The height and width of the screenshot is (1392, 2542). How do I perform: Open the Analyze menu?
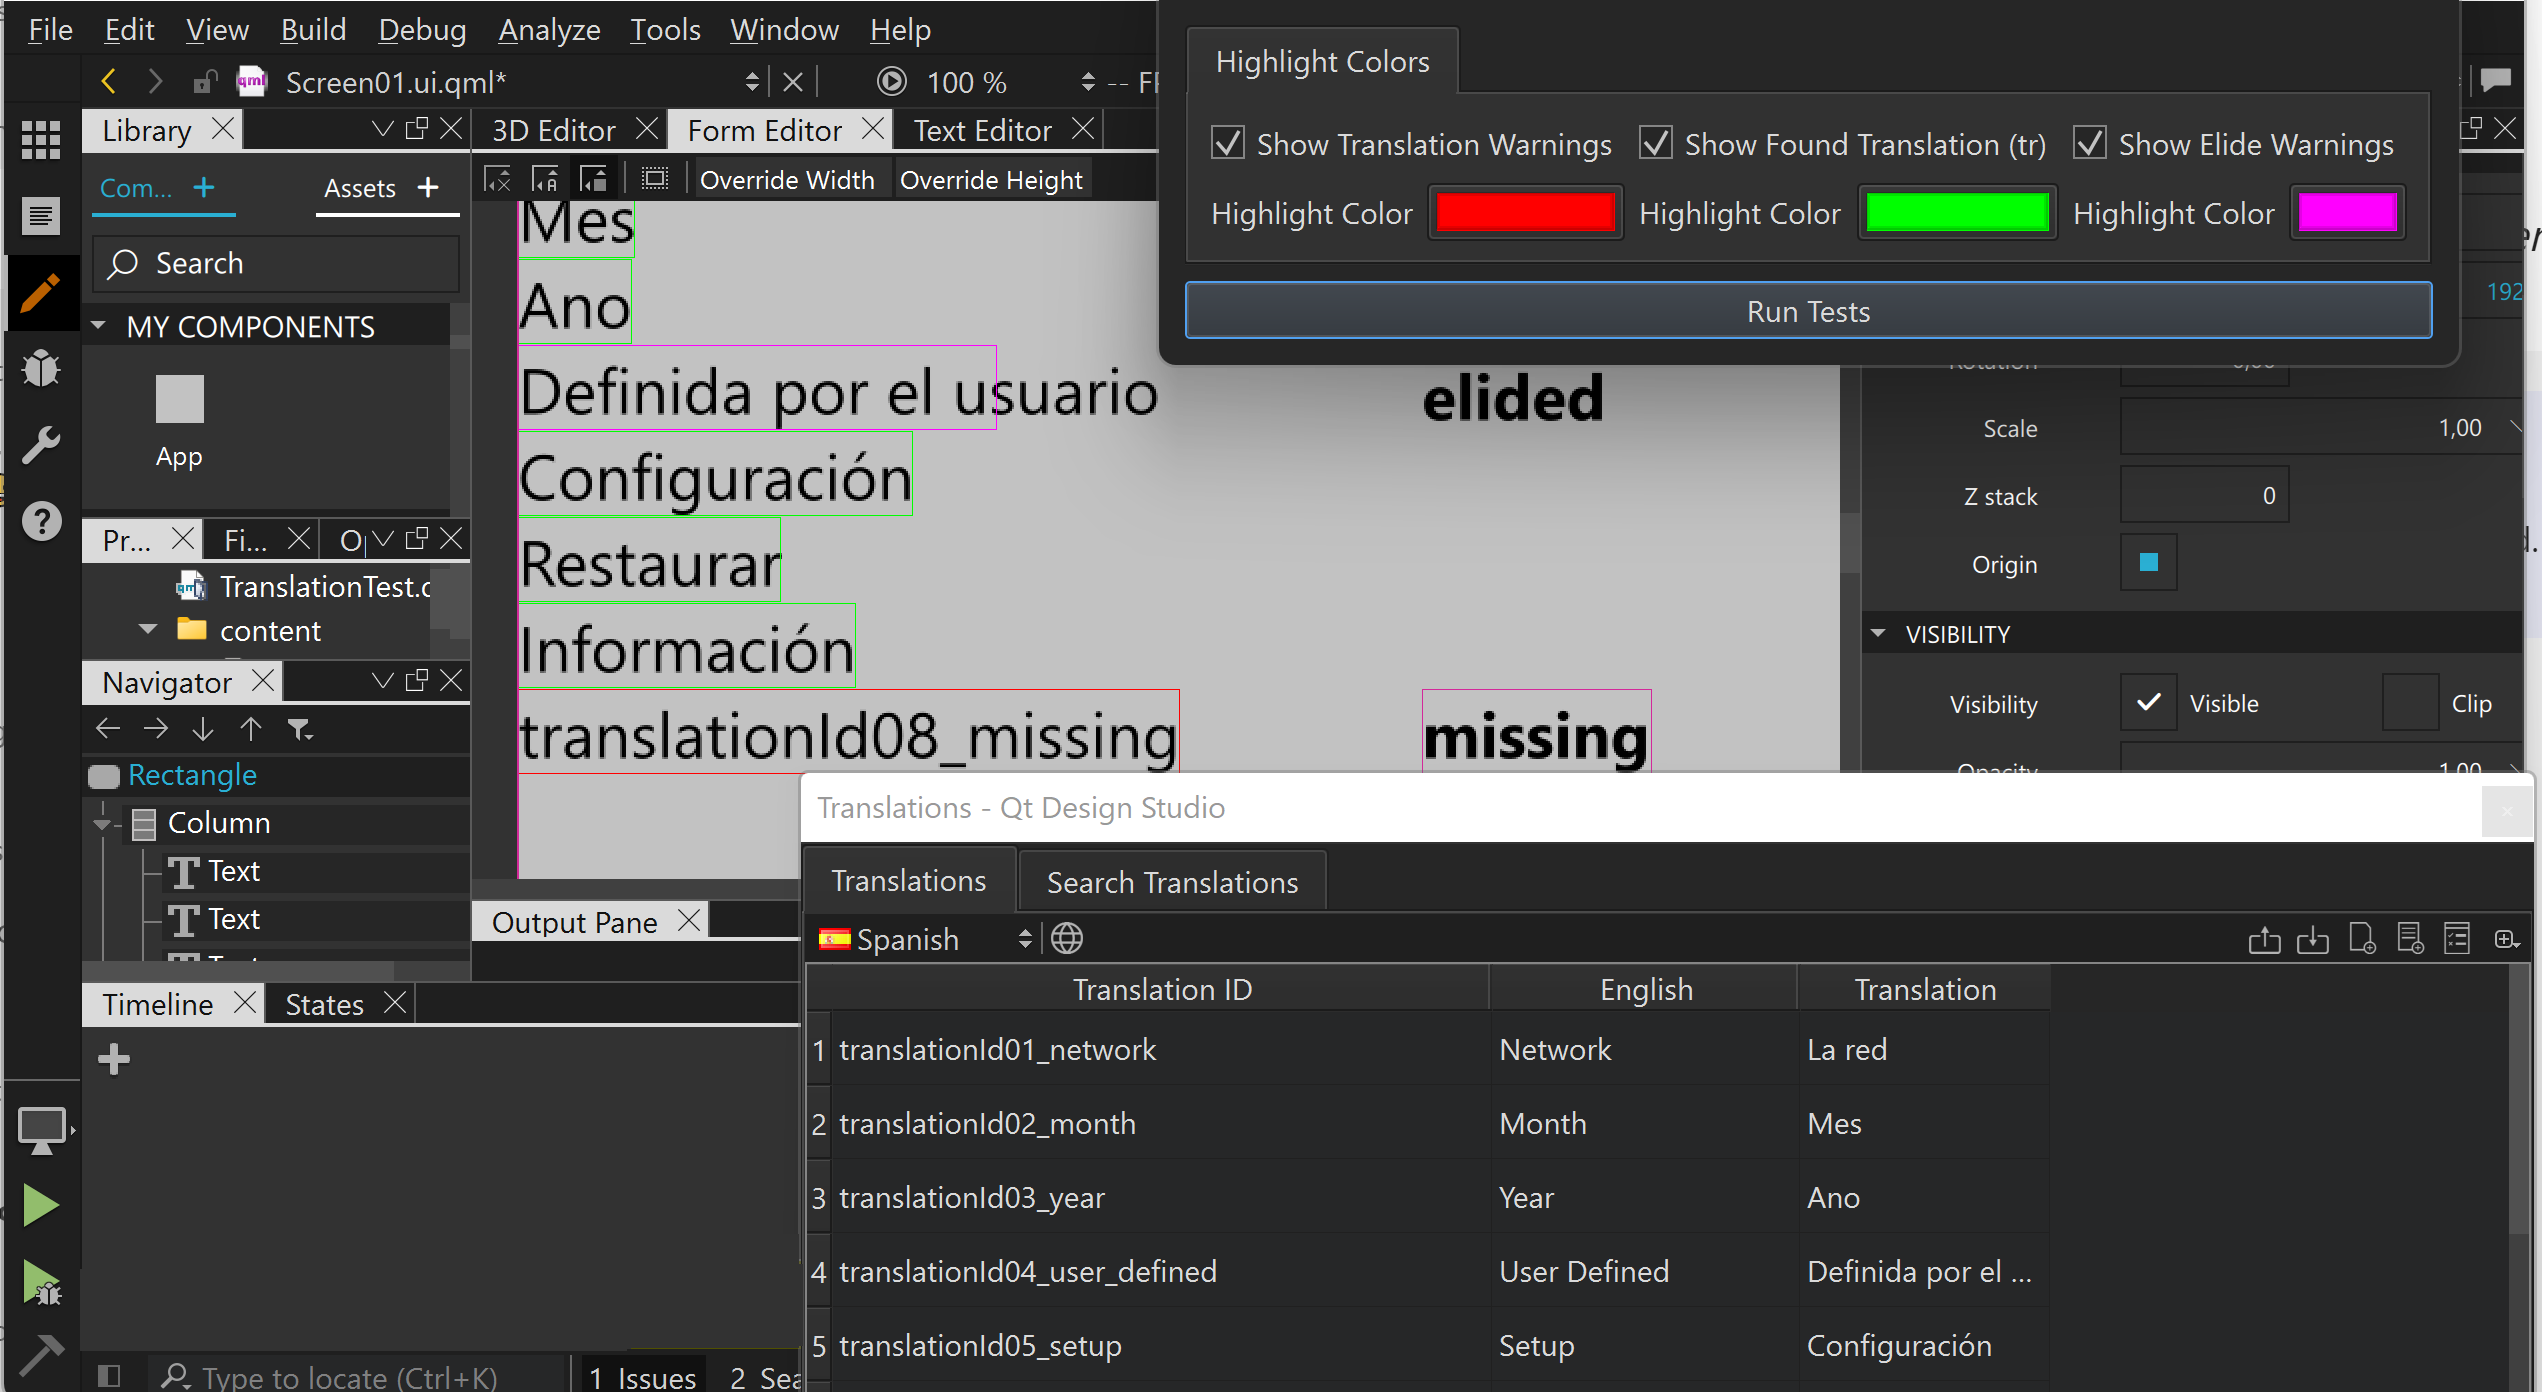click(549, 30)
